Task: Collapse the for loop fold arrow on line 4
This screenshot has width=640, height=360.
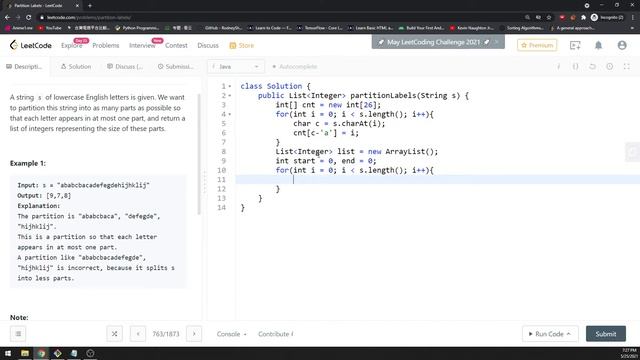Action: 230,114
